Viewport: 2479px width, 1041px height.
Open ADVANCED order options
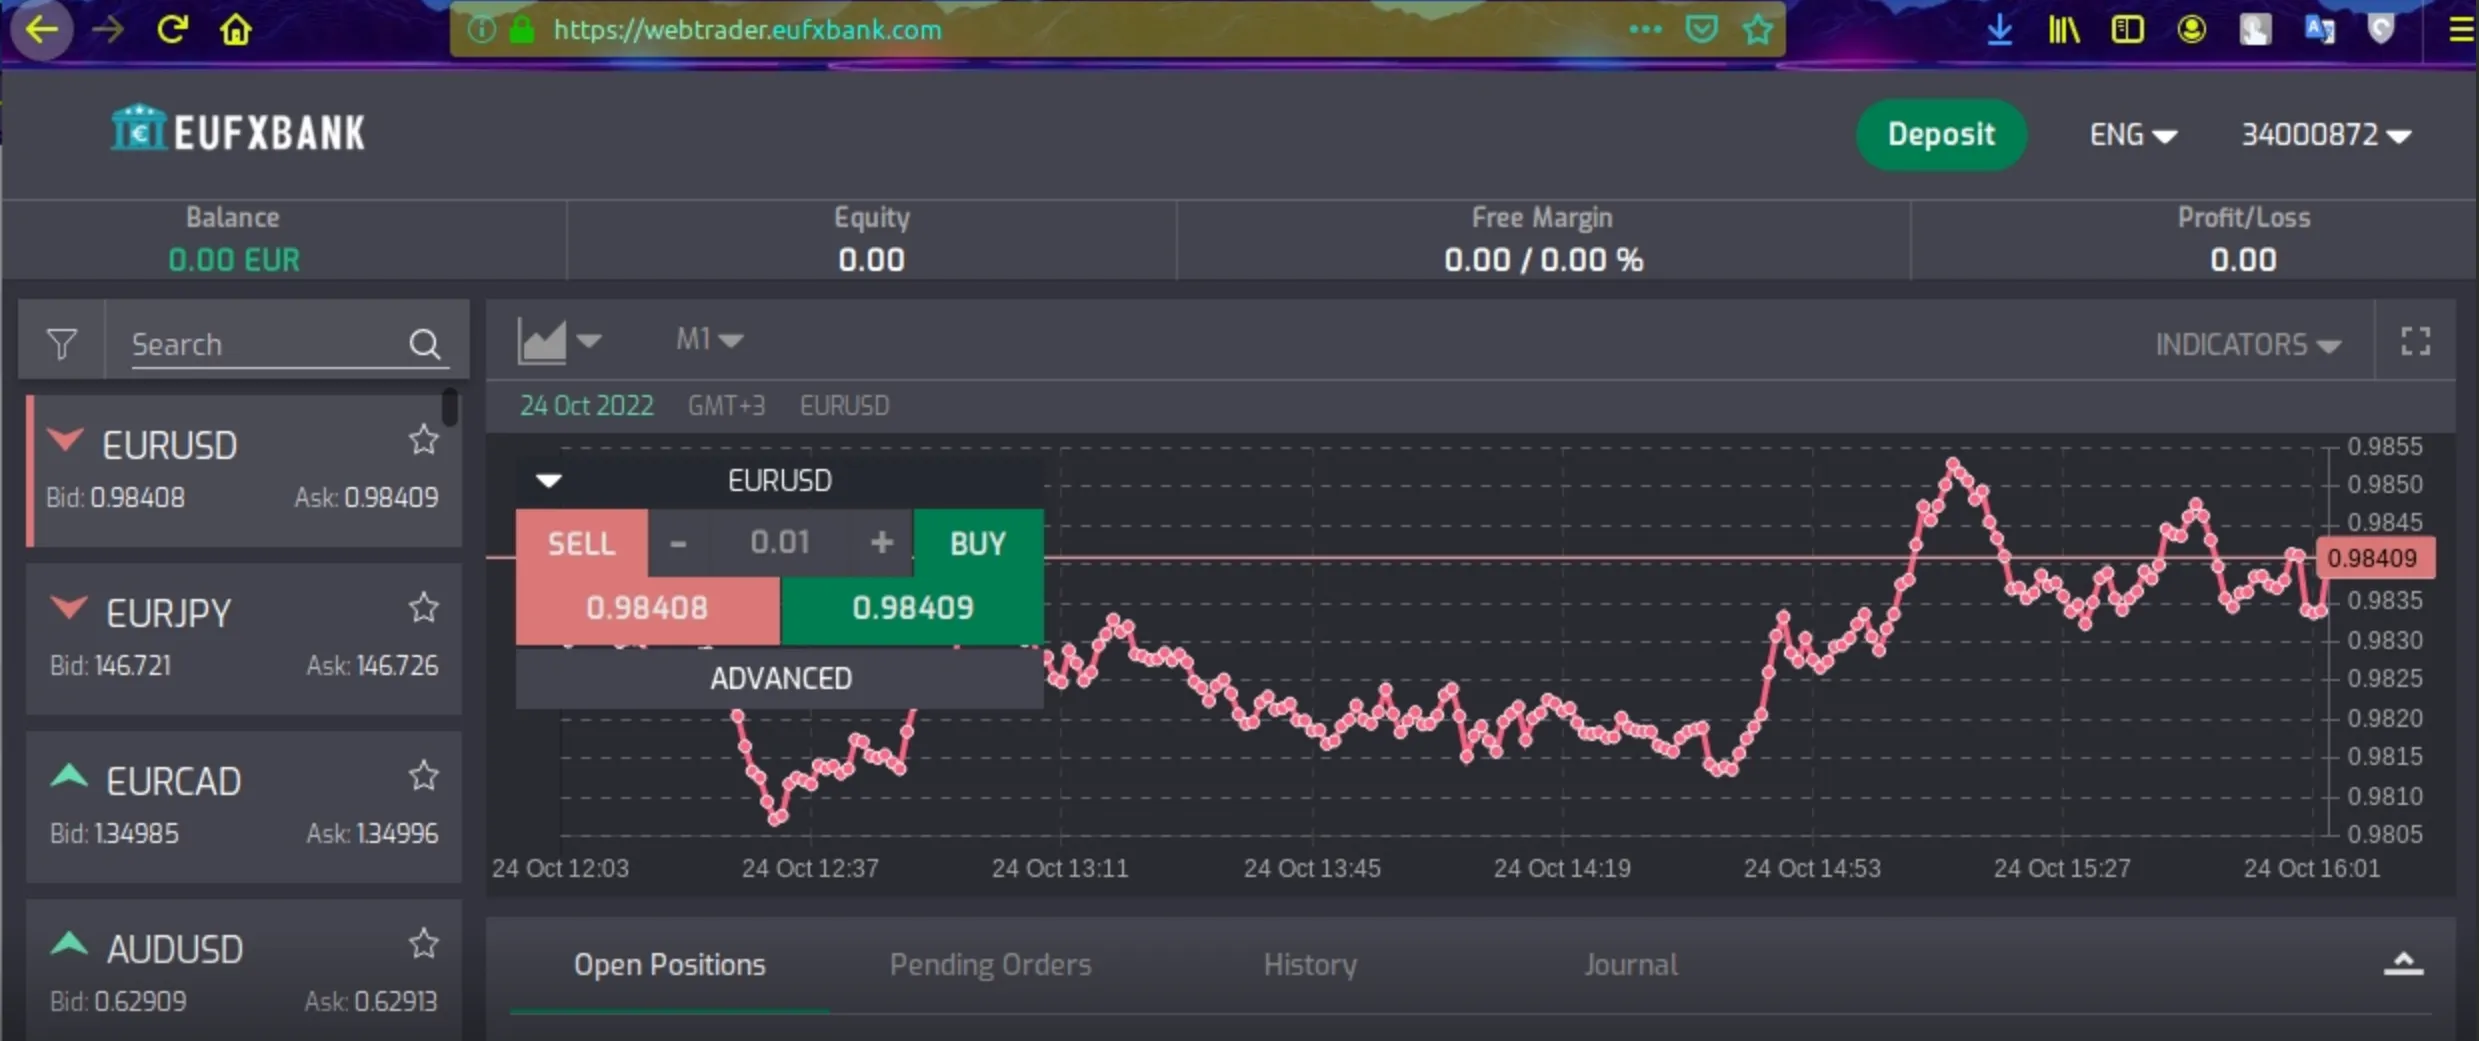click(780, 679)
